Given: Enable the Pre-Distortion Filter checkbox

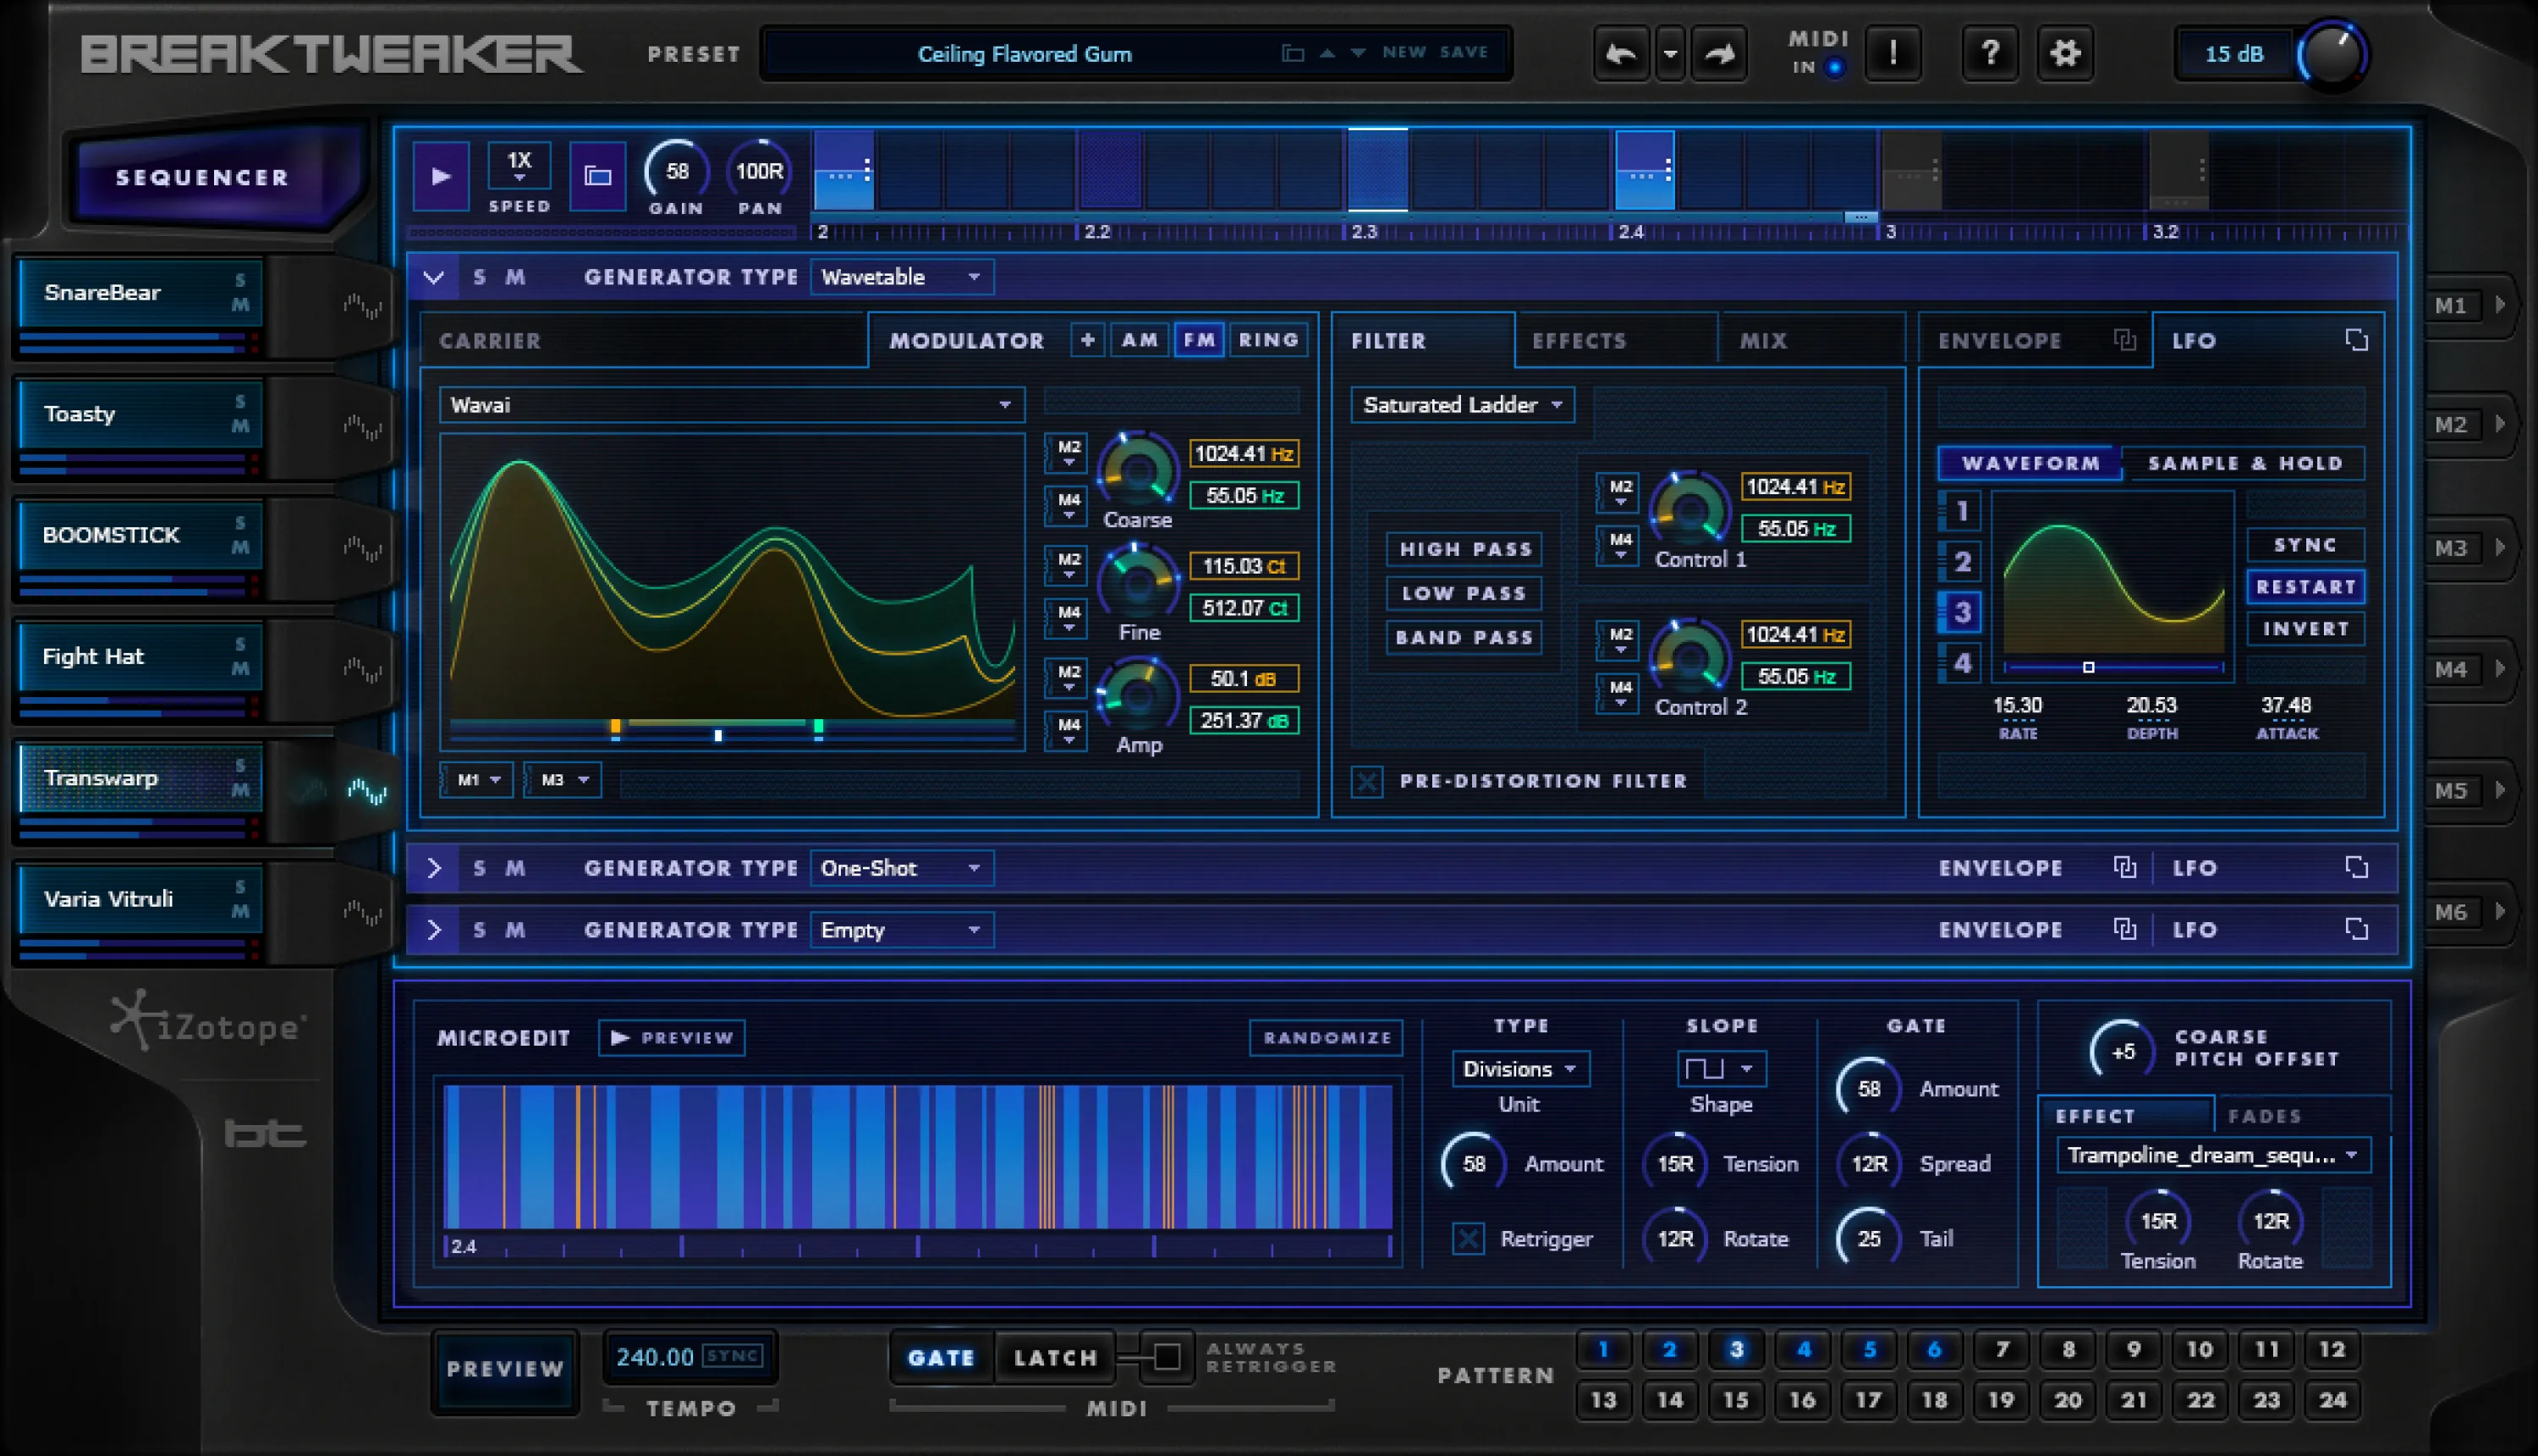Looking at the screenshot, I should coord(1367,781).
